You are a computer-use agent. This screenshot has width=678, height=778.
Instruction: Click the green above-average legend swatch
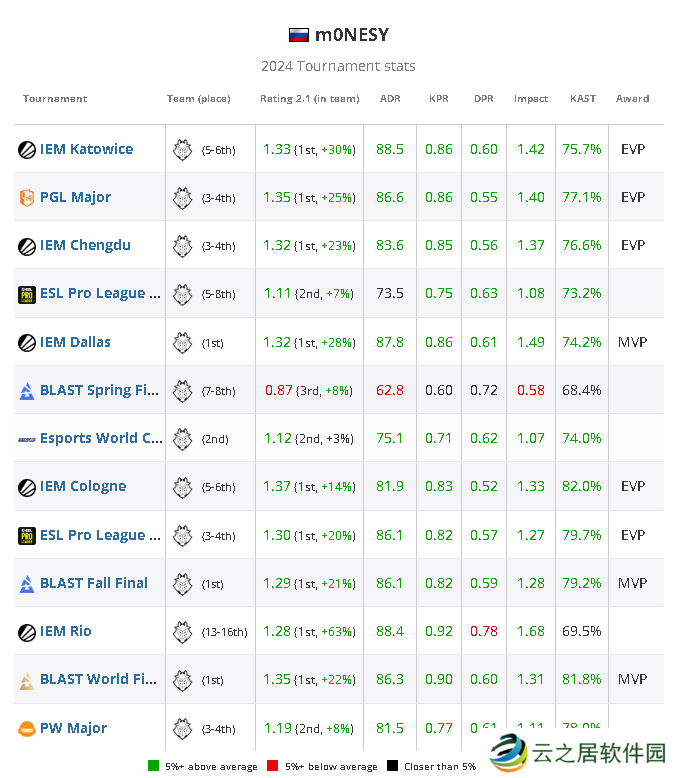point(153,767)
